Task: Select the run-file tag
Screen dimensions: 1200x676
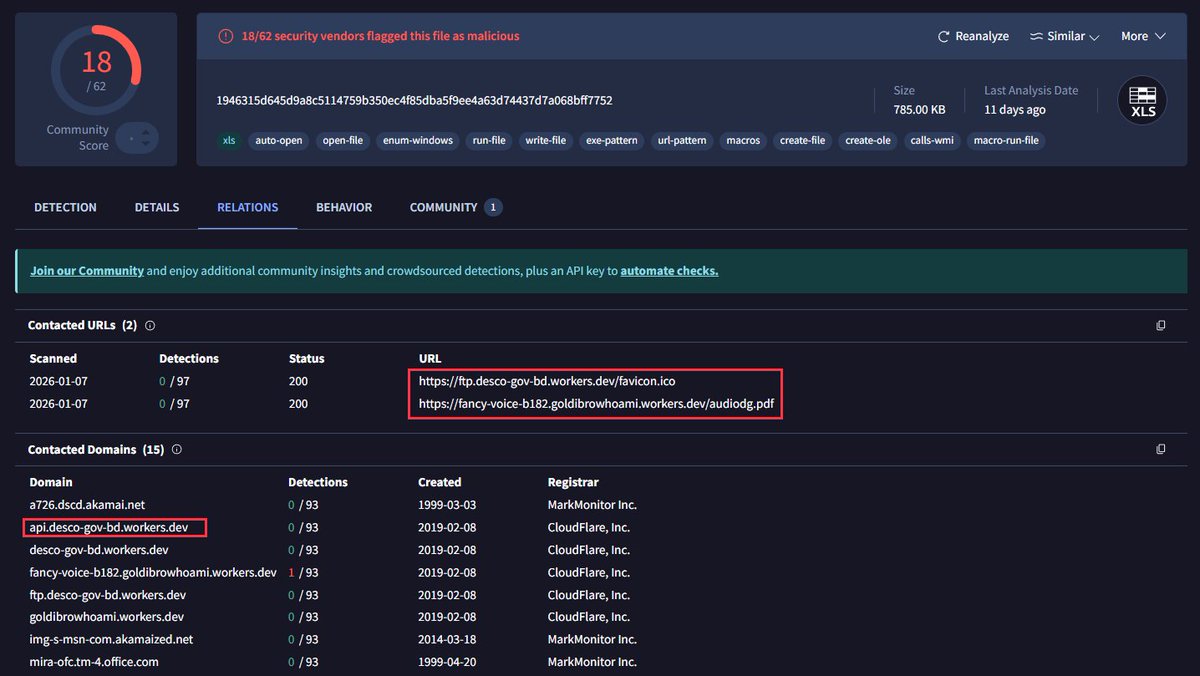Action: pos(489,141)
